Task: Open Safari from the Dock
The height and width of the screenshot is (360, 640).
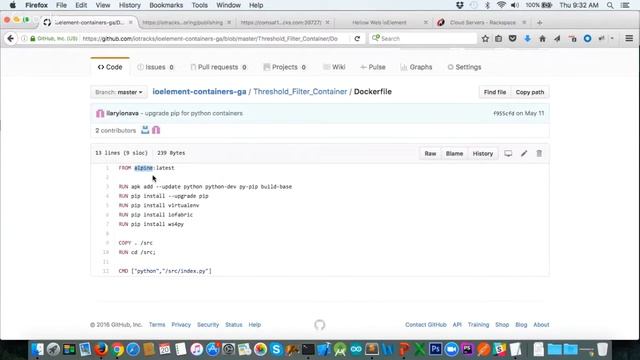Action: tap(133, 349)
